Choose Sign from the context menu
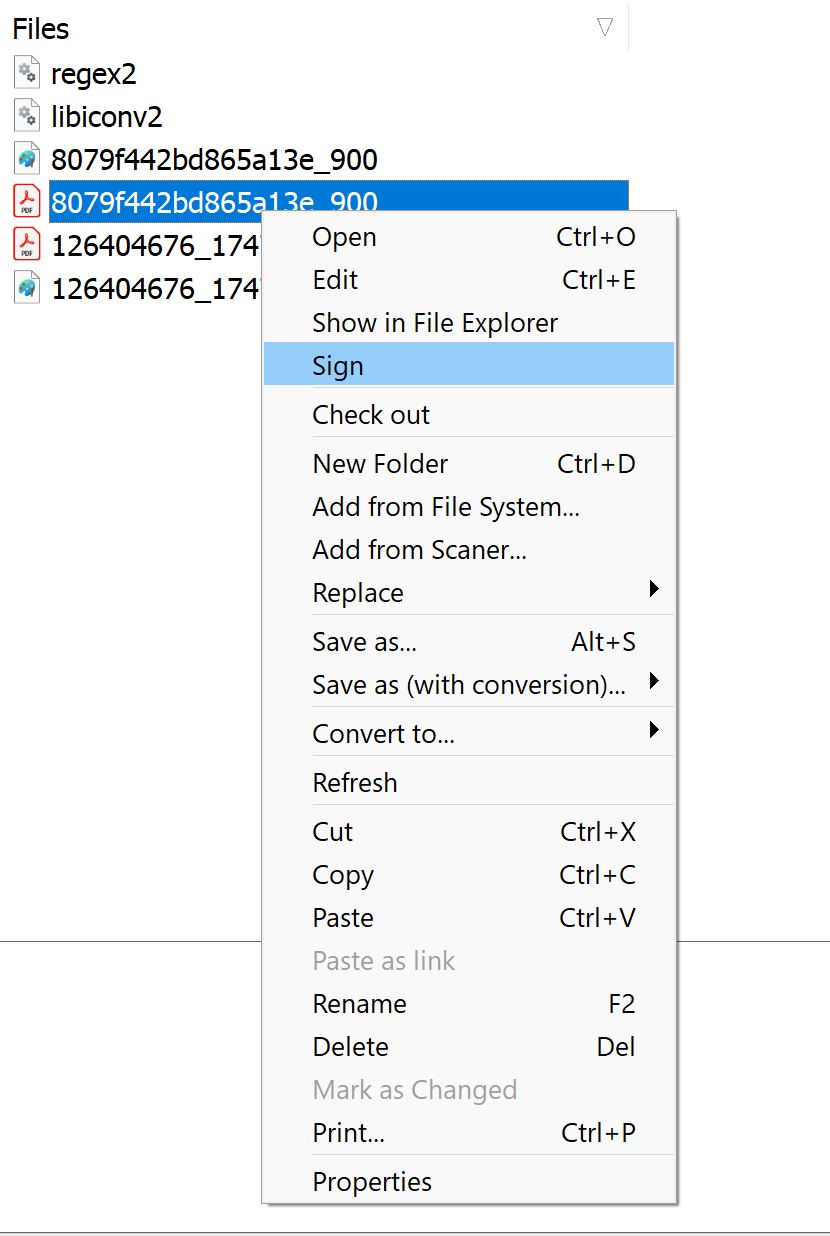Image resolution: width=830 pixels, height=1236 pixels. [338, 366]
